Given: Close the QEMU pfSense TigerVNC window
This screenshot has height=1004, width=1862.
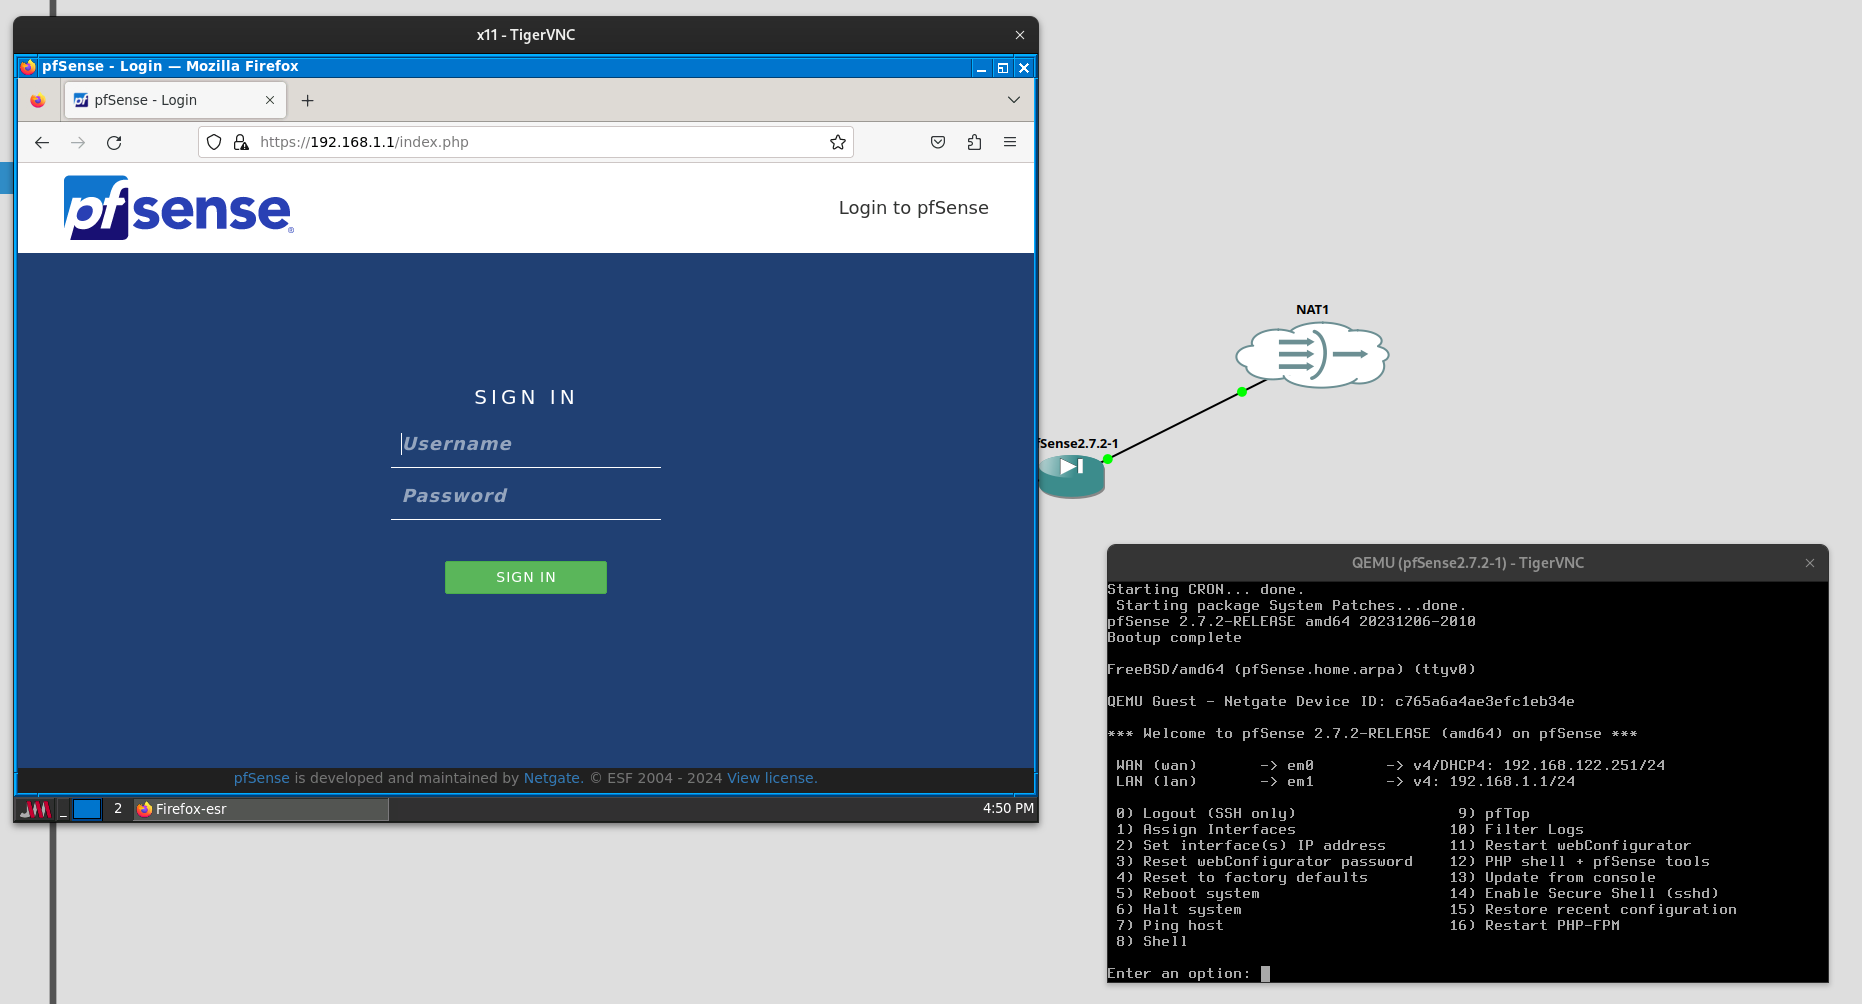Looking at the screenshot, I should point(1810,563).
